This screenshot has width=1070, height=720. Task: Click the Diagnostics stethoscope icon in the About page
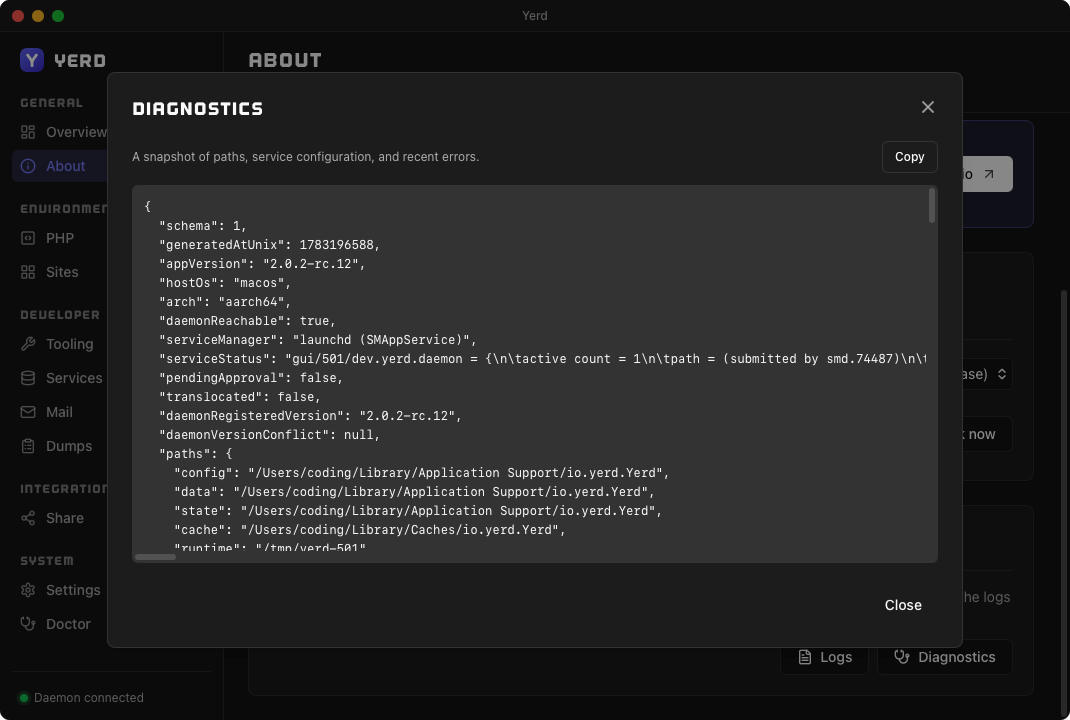(x=902, y=657)
